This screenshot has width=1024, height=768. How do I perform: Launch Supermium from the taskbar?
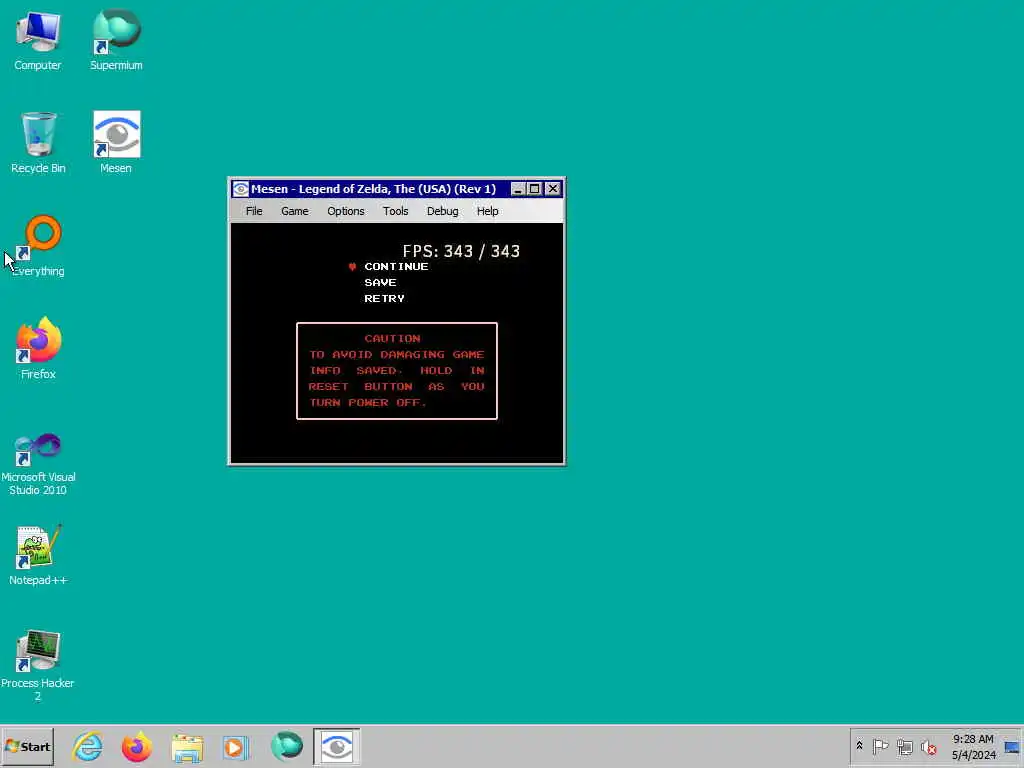click(287, 747)
